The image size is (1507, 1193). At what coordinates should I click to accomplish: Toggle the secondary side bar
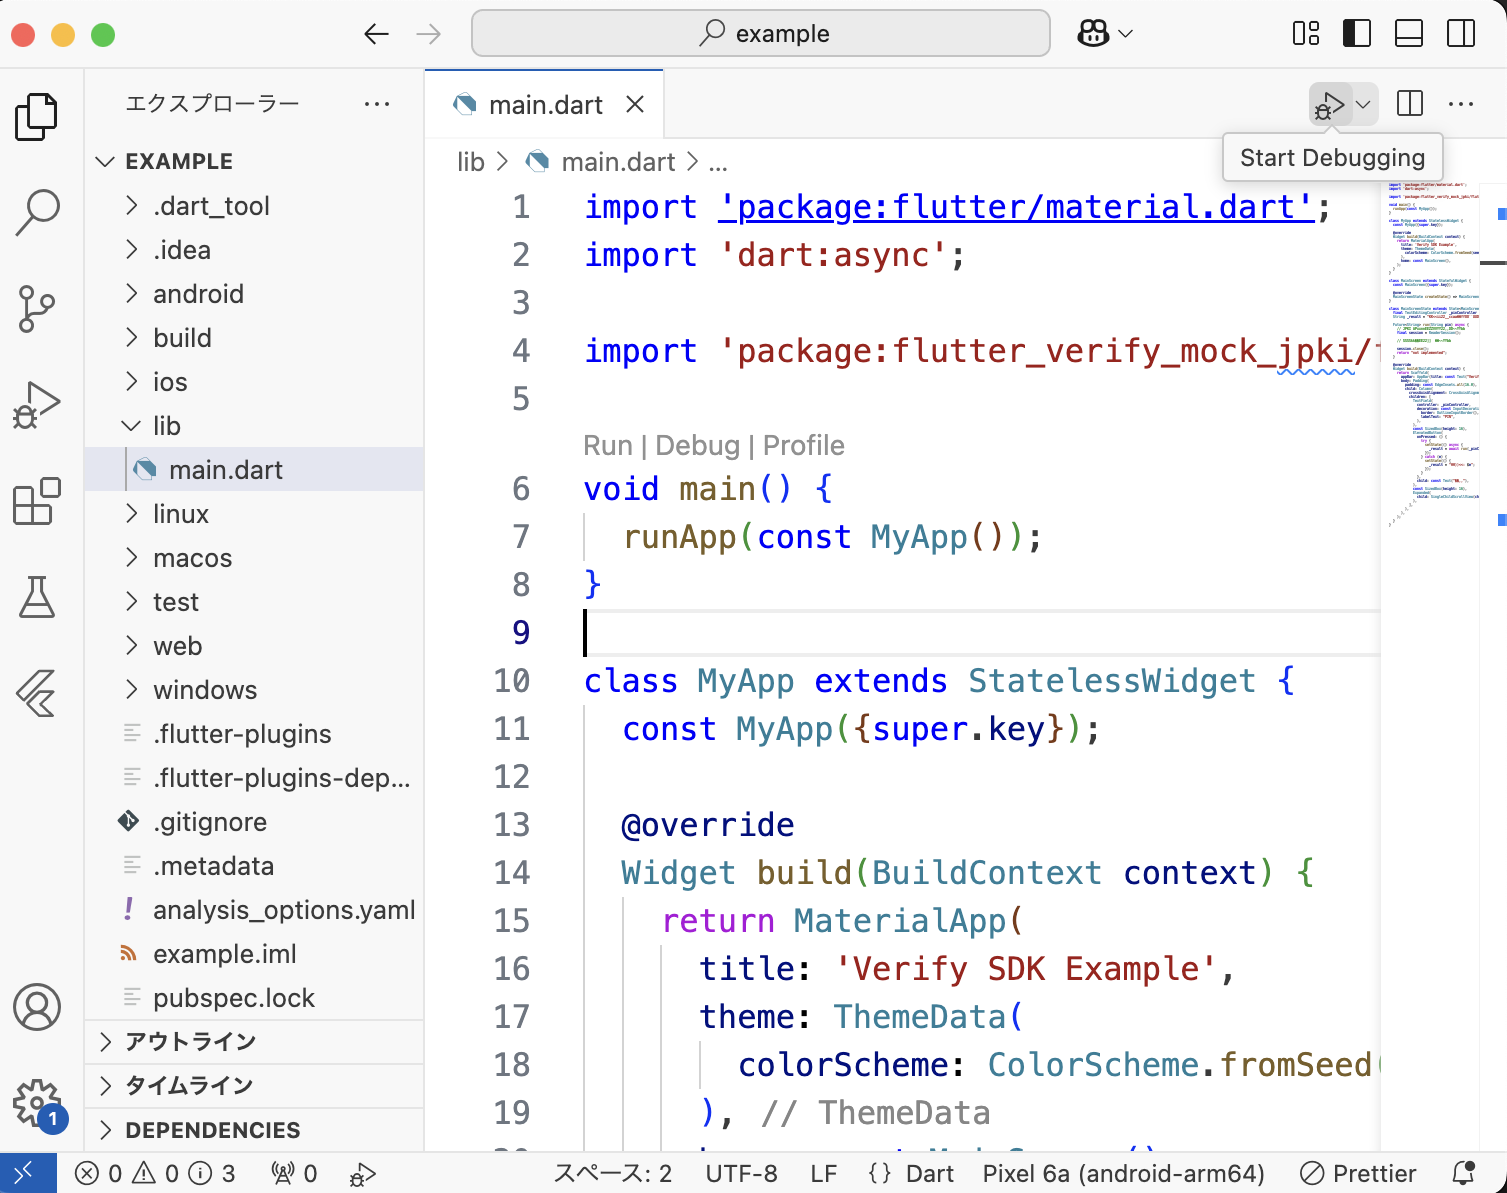click(1461, 34)
